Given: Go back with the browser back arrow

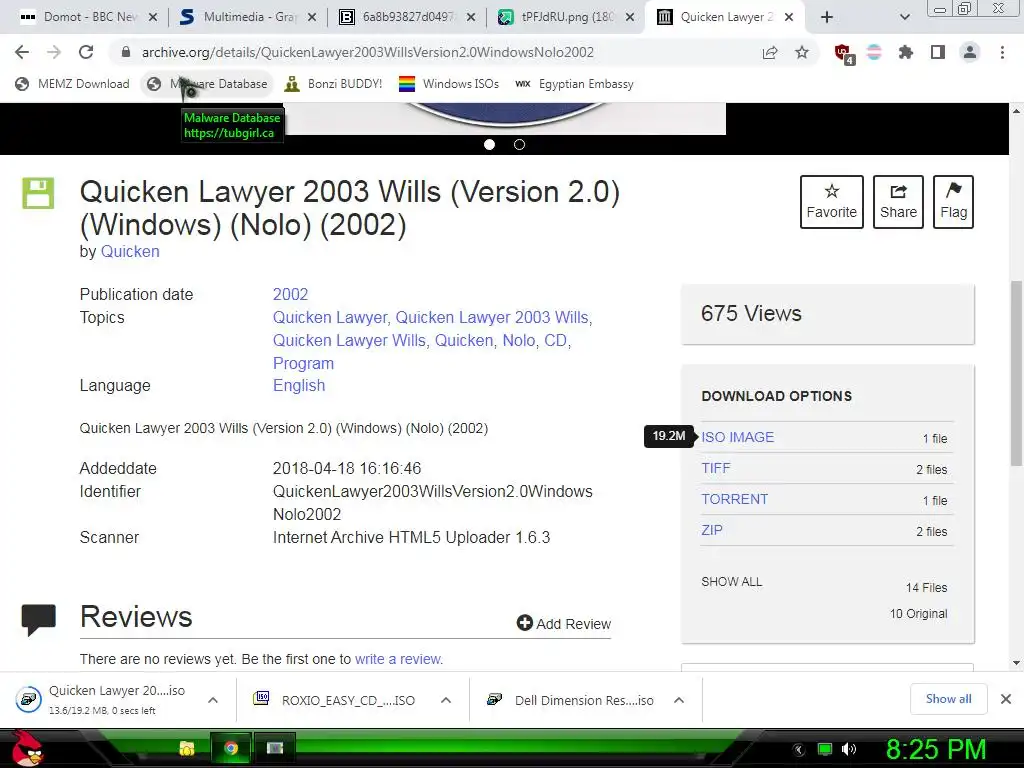Looking at the screenshot, I should (22, 52).
